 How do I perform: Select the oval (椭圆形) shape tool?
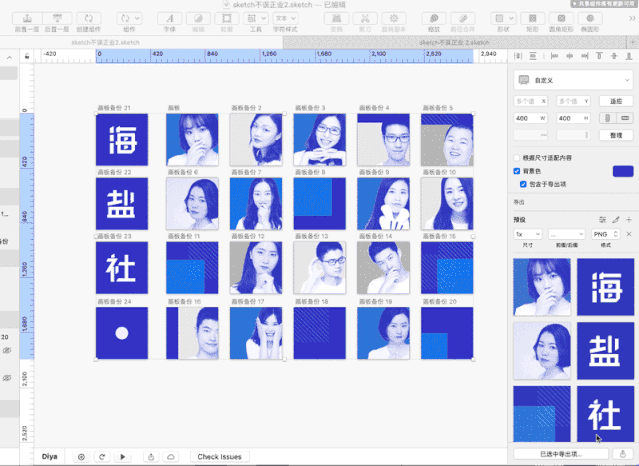[590, 18]
